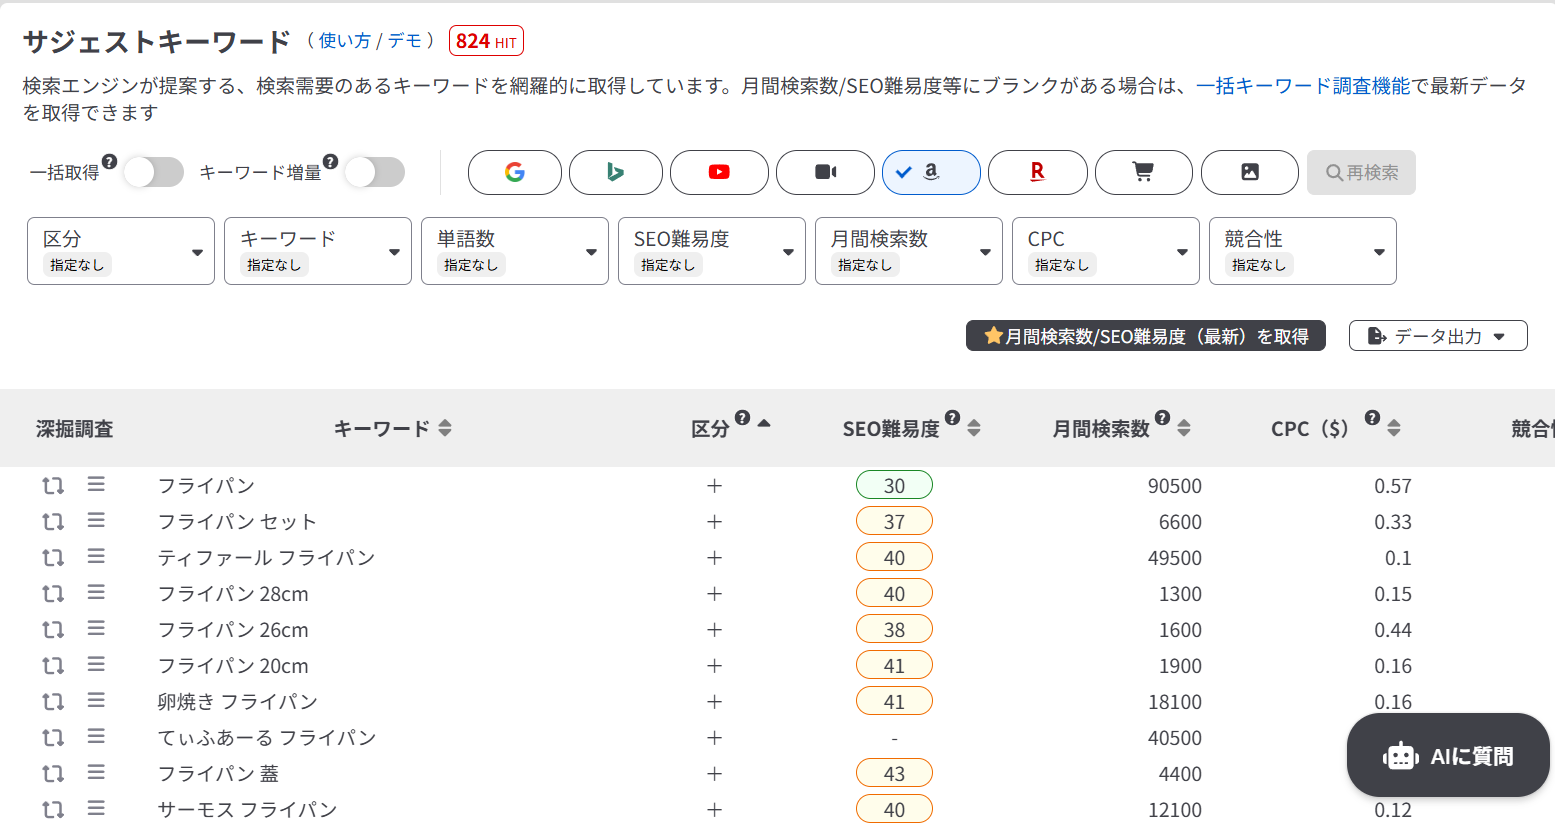Open the AIに質問 chat widget
This screenshot has height=827, width=1555.
(1447, 756)
